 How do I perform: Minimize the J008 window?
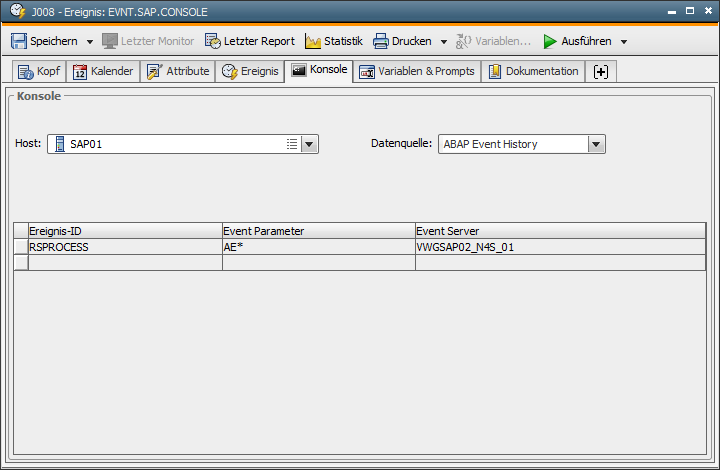pos(672,11)
